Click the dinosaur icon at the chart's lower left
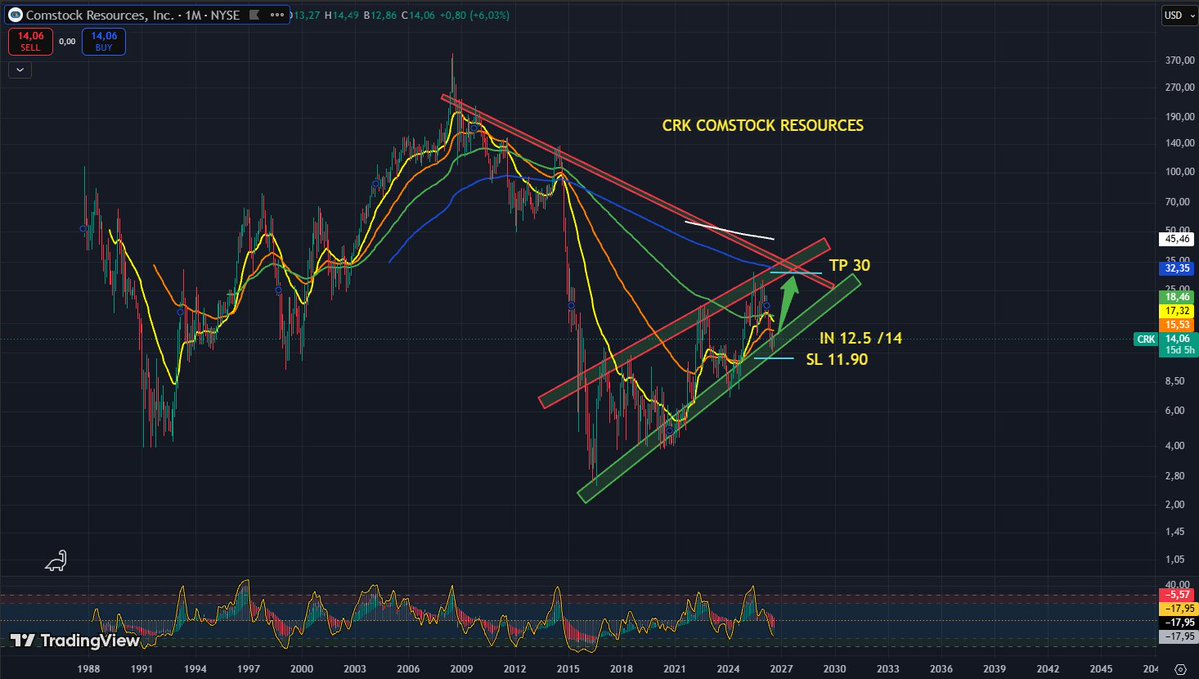 [56, 561]
